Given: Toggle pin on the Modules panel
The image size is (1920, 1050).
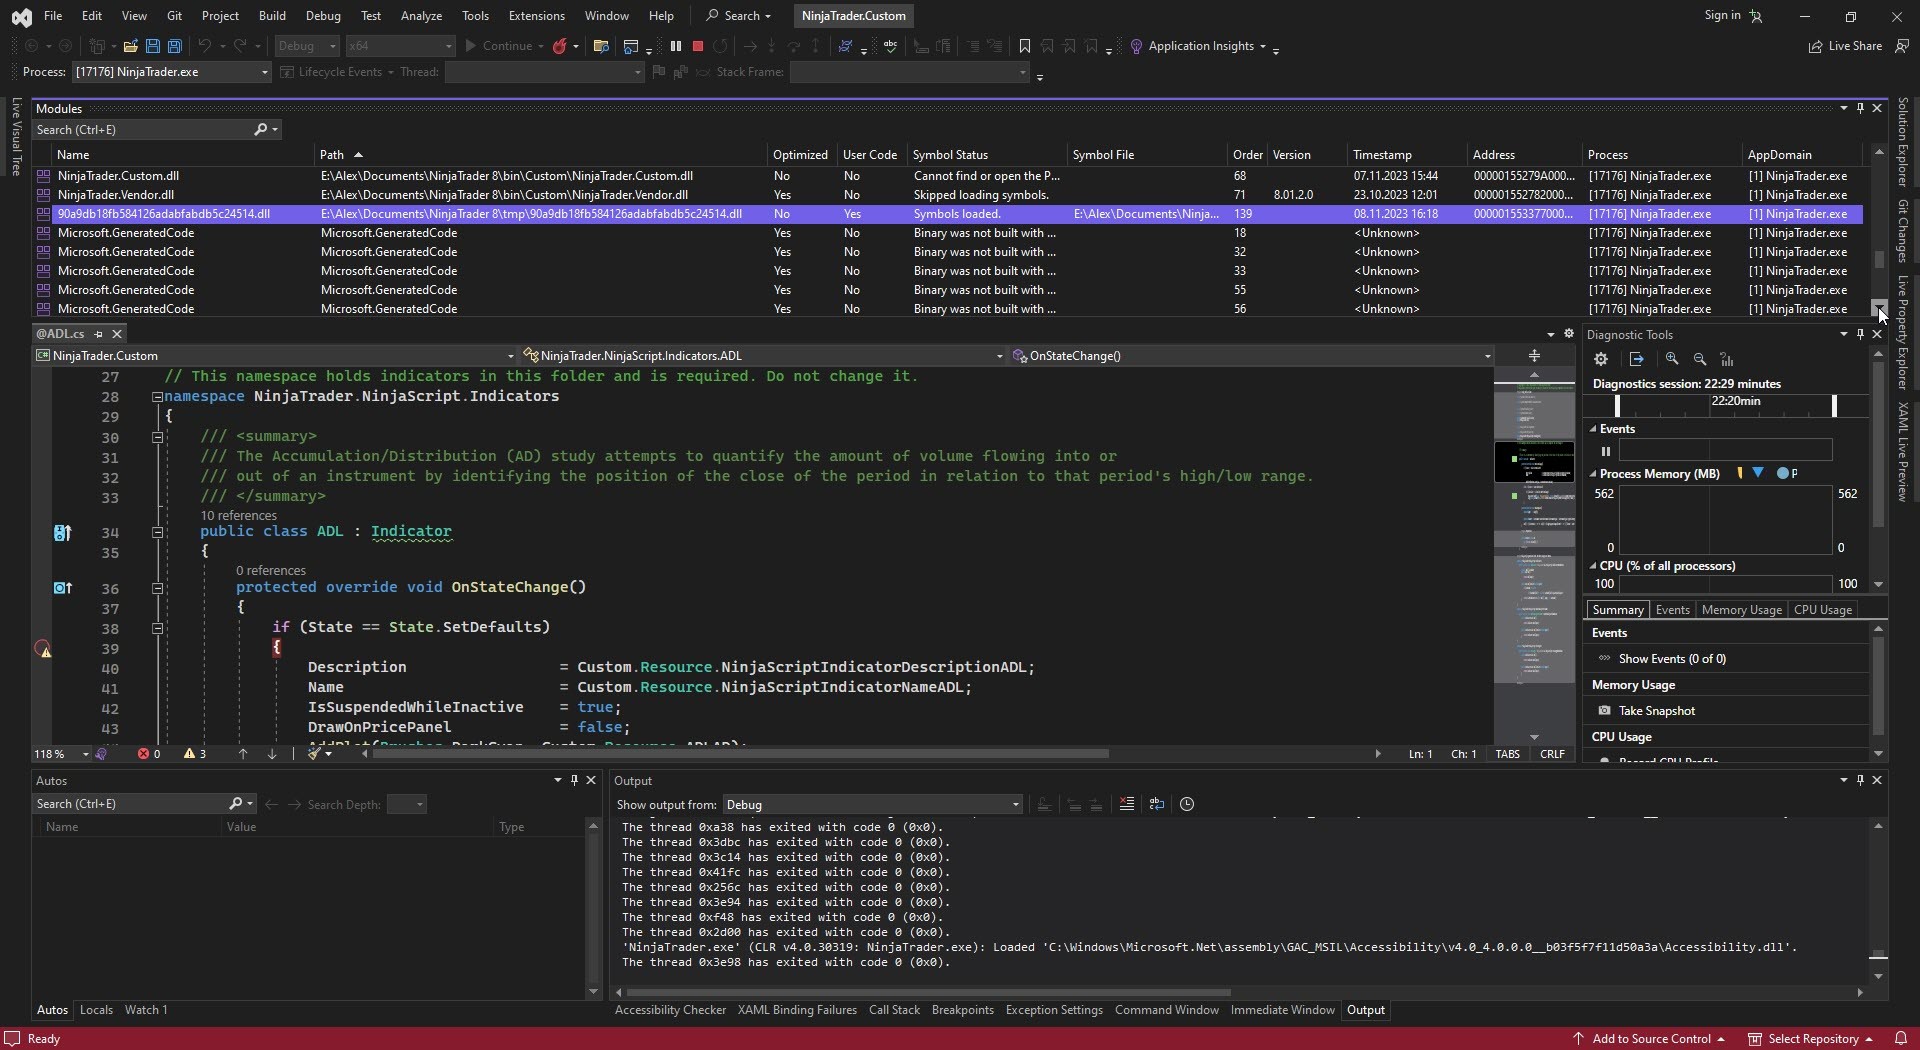Looking at the screenshot, I should coord(1860,108).
